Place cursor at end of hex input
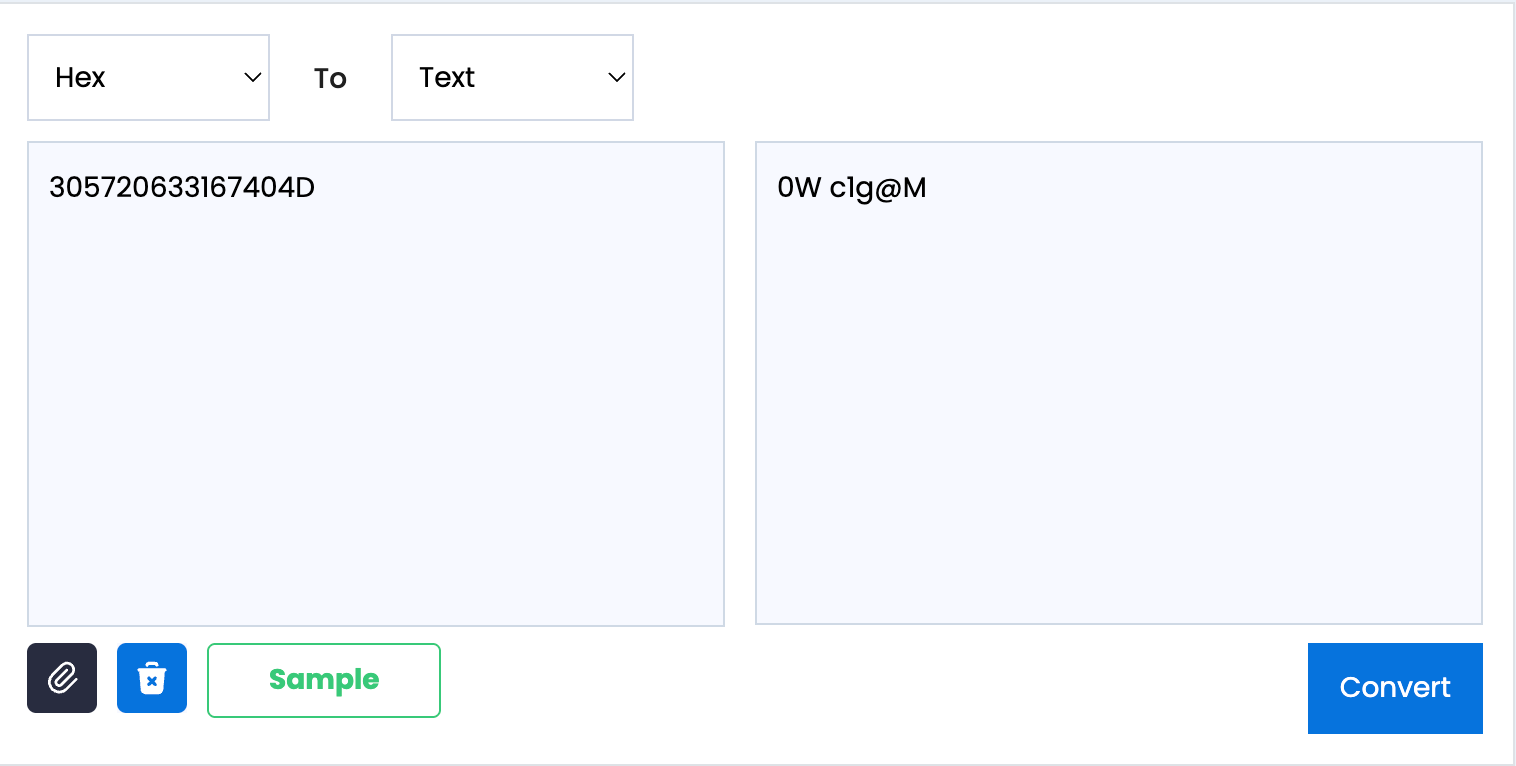This screenshot has width=1516, height=766. 317,188
